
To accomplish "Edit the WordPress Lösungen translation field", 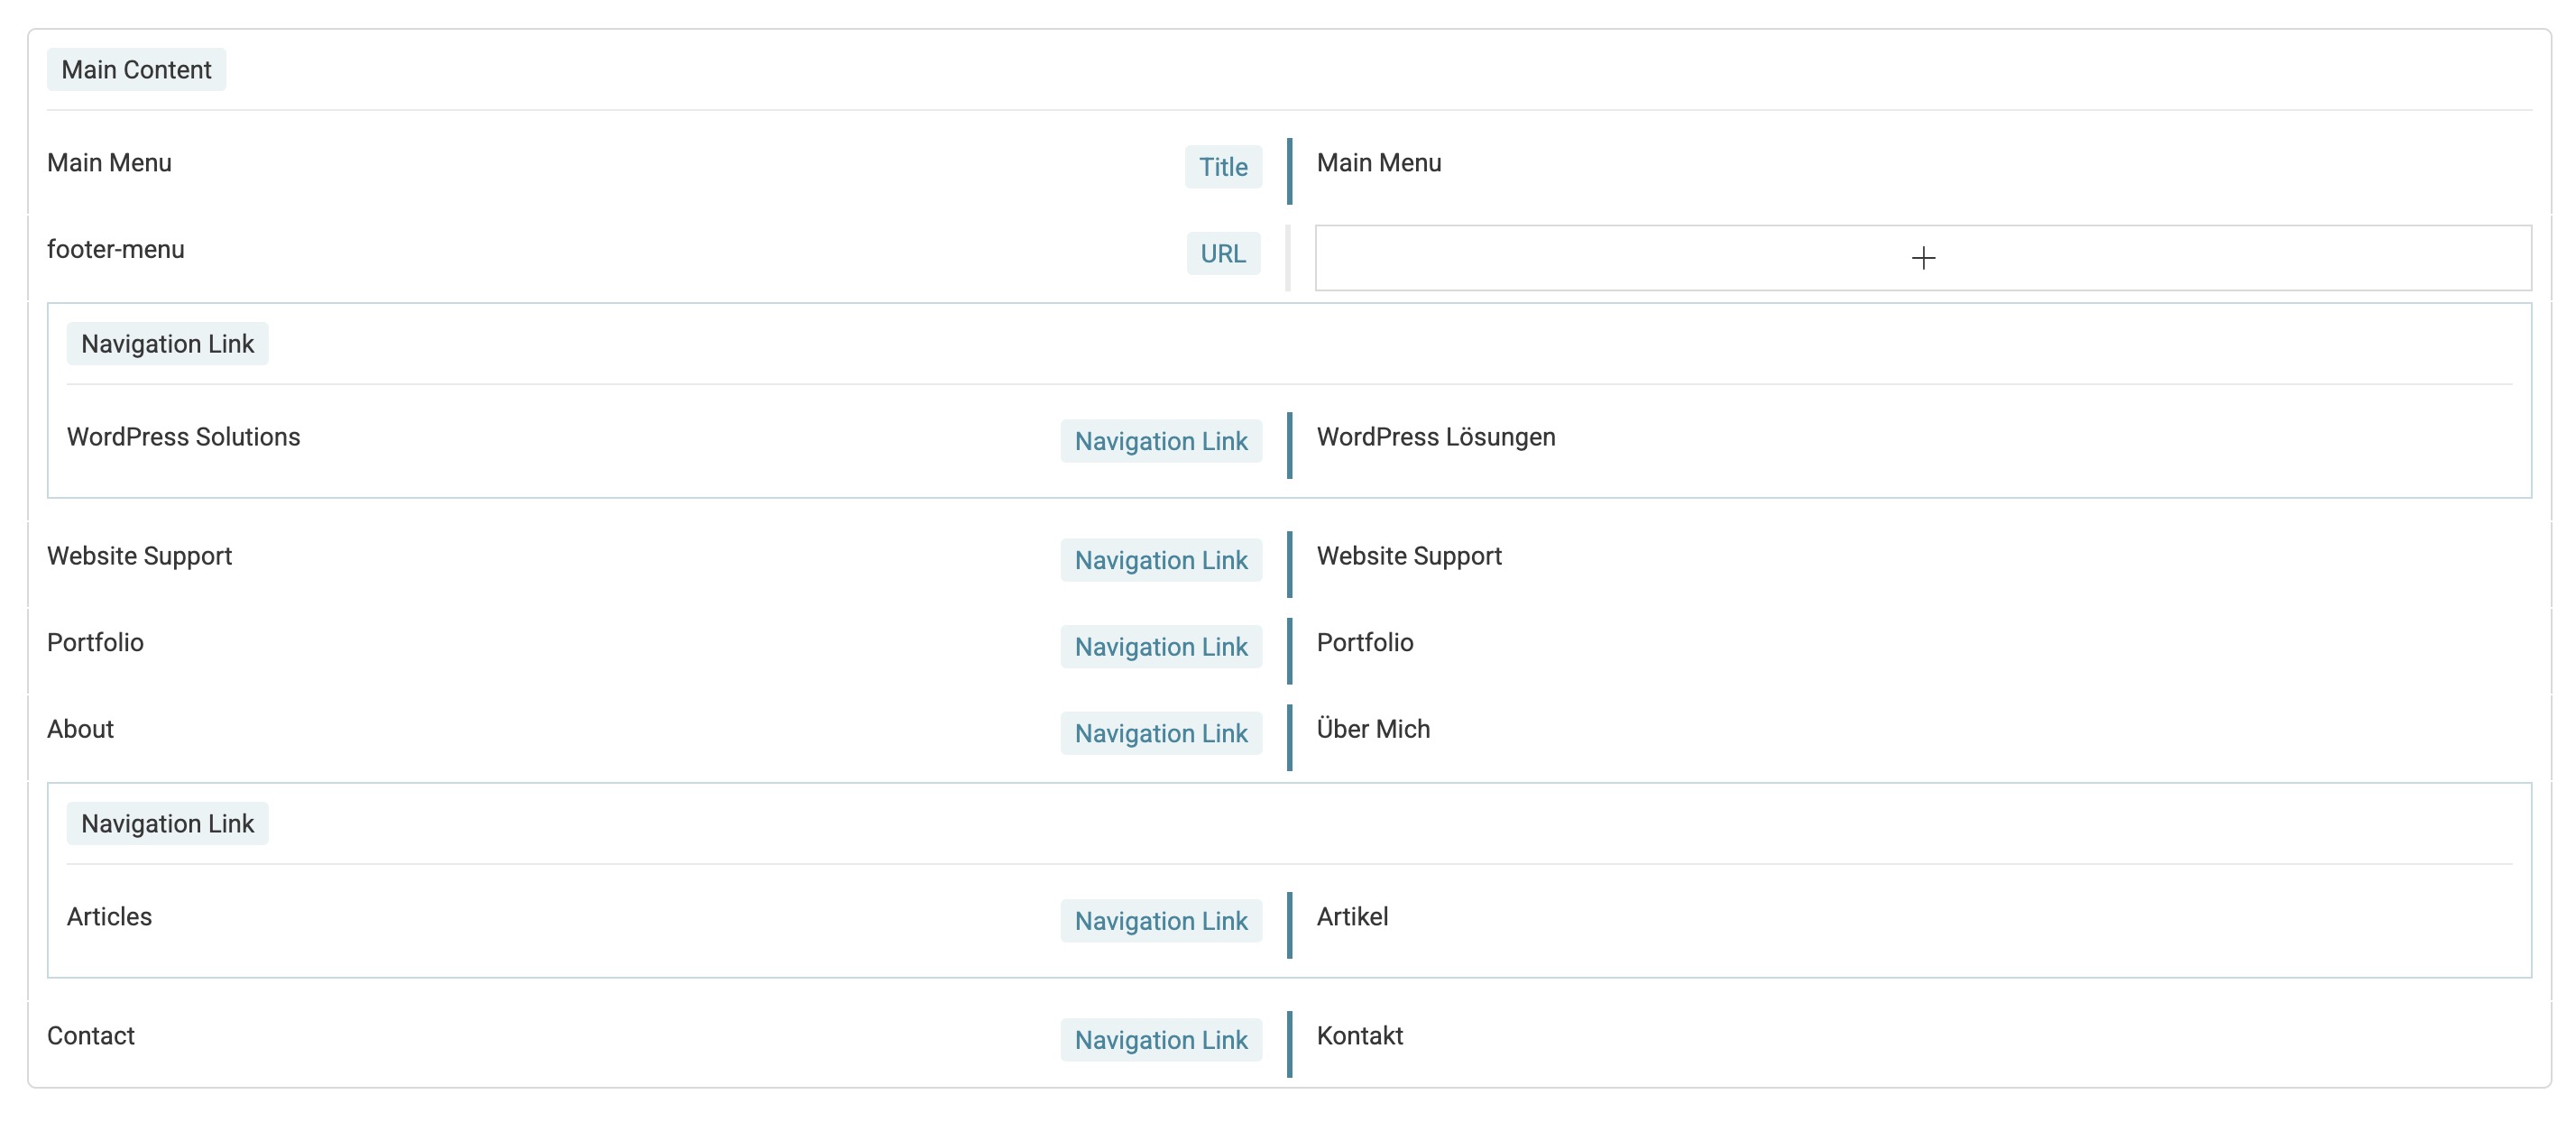I will coord(1435,437).
